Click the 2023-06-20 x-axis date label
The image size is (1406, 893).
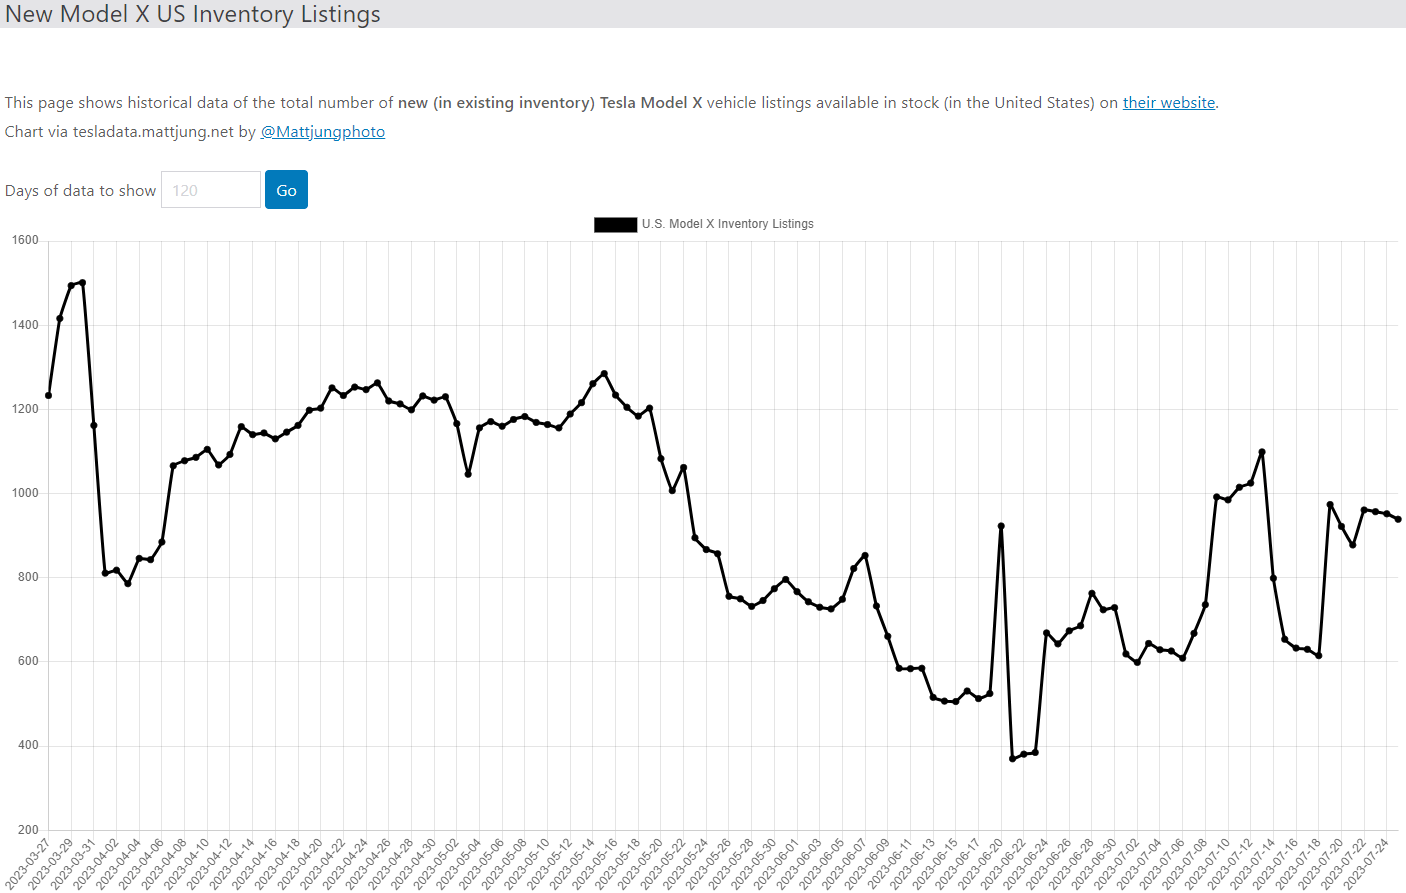tap(980, 863)
